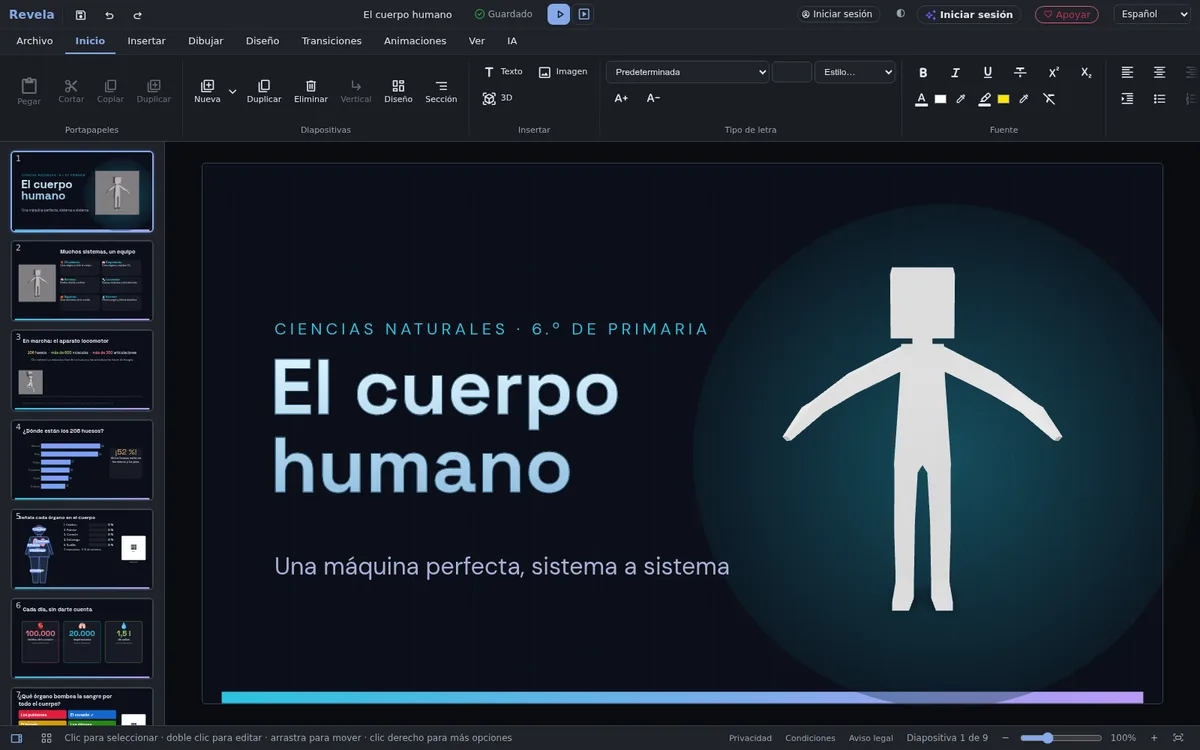Open the Español language dropdown

[x=1152, y=14]
